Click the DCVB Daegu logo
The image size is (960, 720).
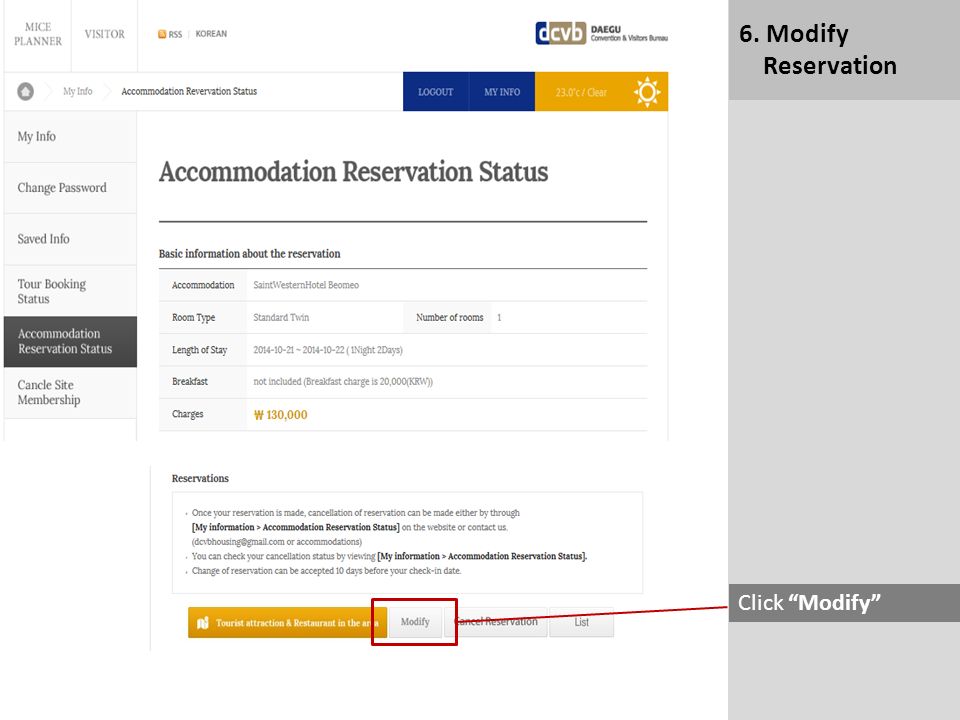tap(601, 33)
